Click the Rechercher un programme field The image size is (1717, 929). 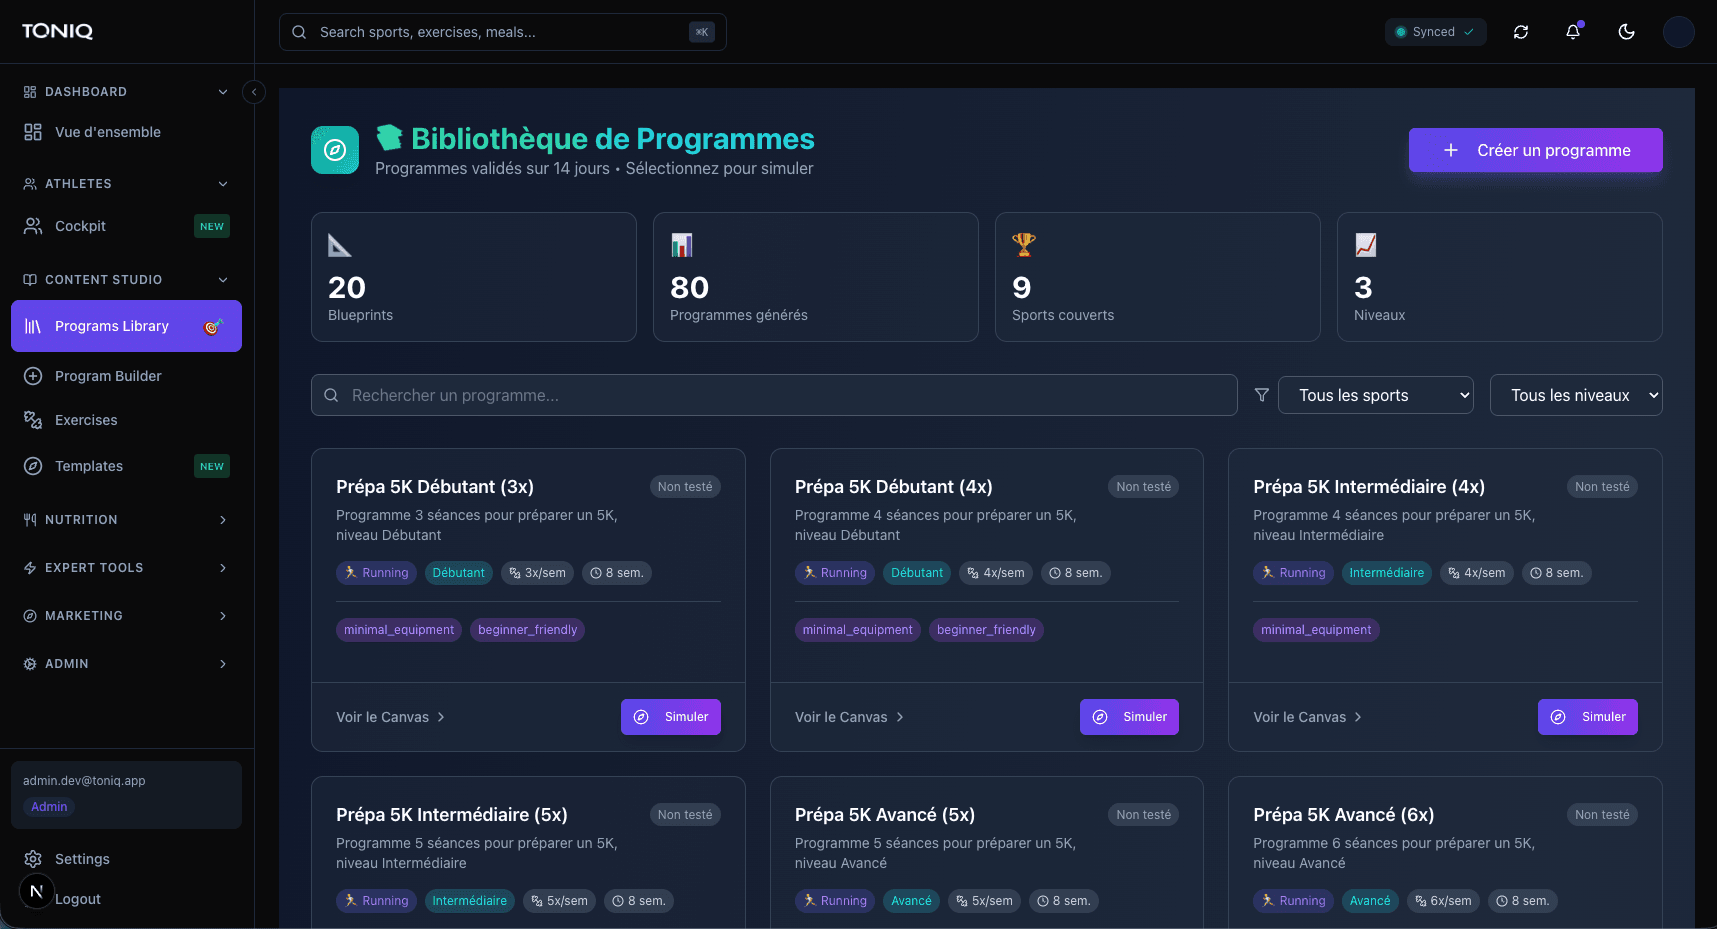774,395
